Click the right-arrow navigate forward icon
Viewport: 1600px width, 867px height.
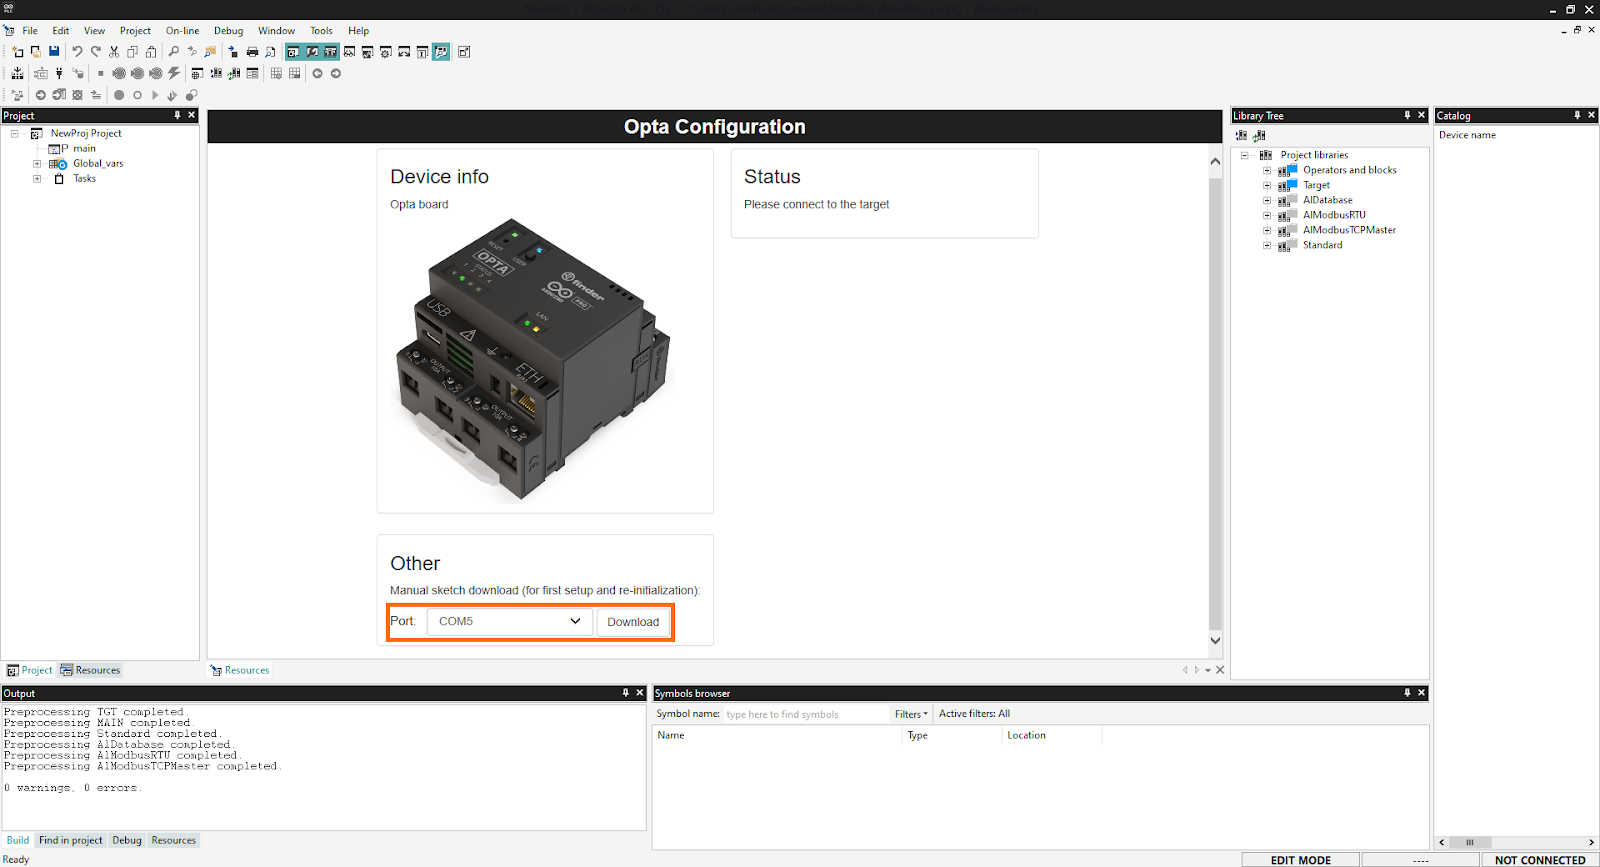[x=336, y=73]
